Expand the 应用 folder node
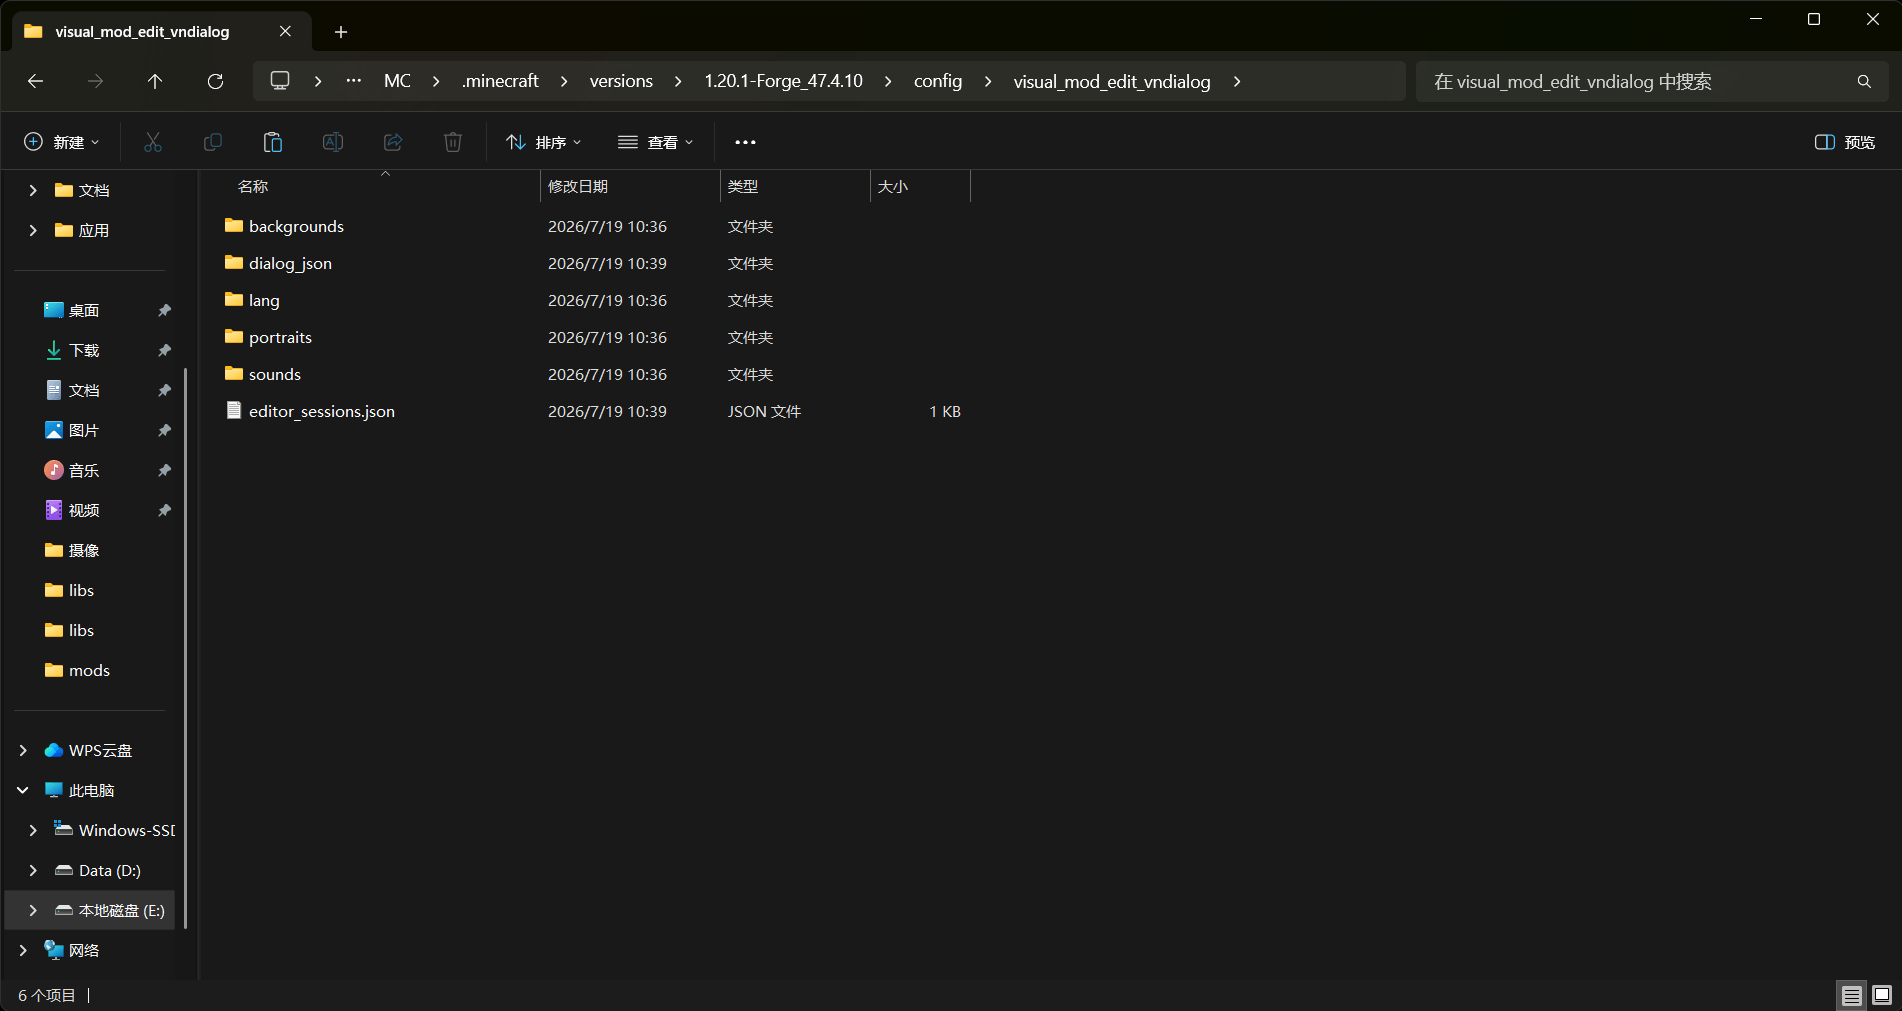The width and height of the screenshot is (1902, 1011). click(x=33, y=230)
